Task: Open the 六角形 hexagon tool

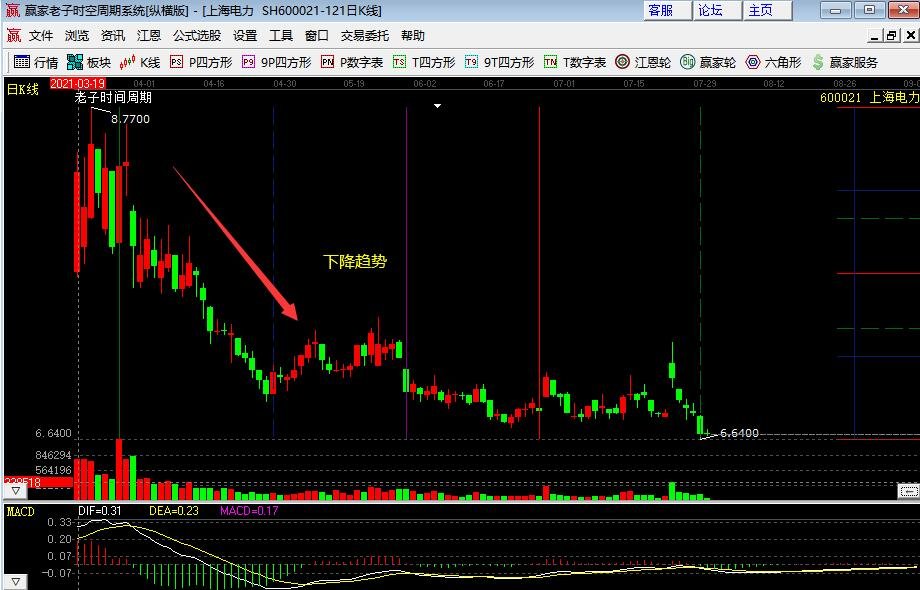Action: [773, 62]
